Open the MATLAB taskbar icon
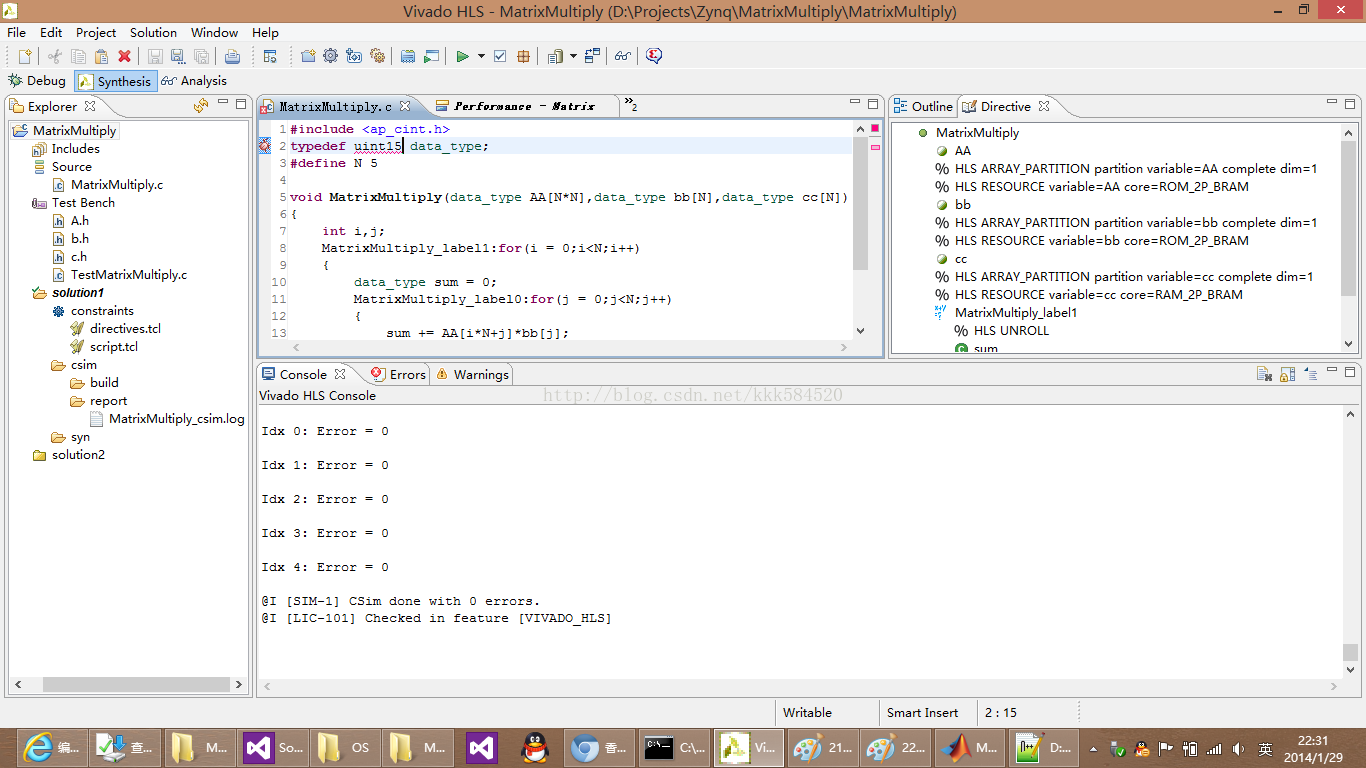The image size is (1366, 768). (x=970, y=748)
